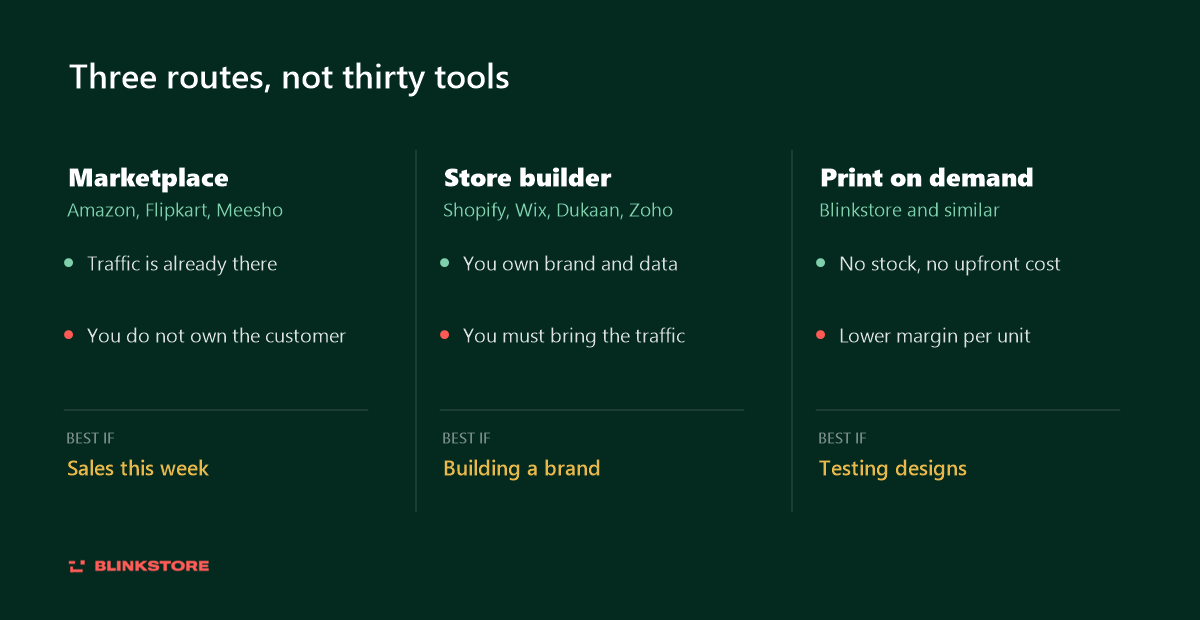This screenshot has width=1200, height=620.
Task: Click 'Shopify, Wix, Dukaan, Zoho' subtitle
Action: click(558, 211)
